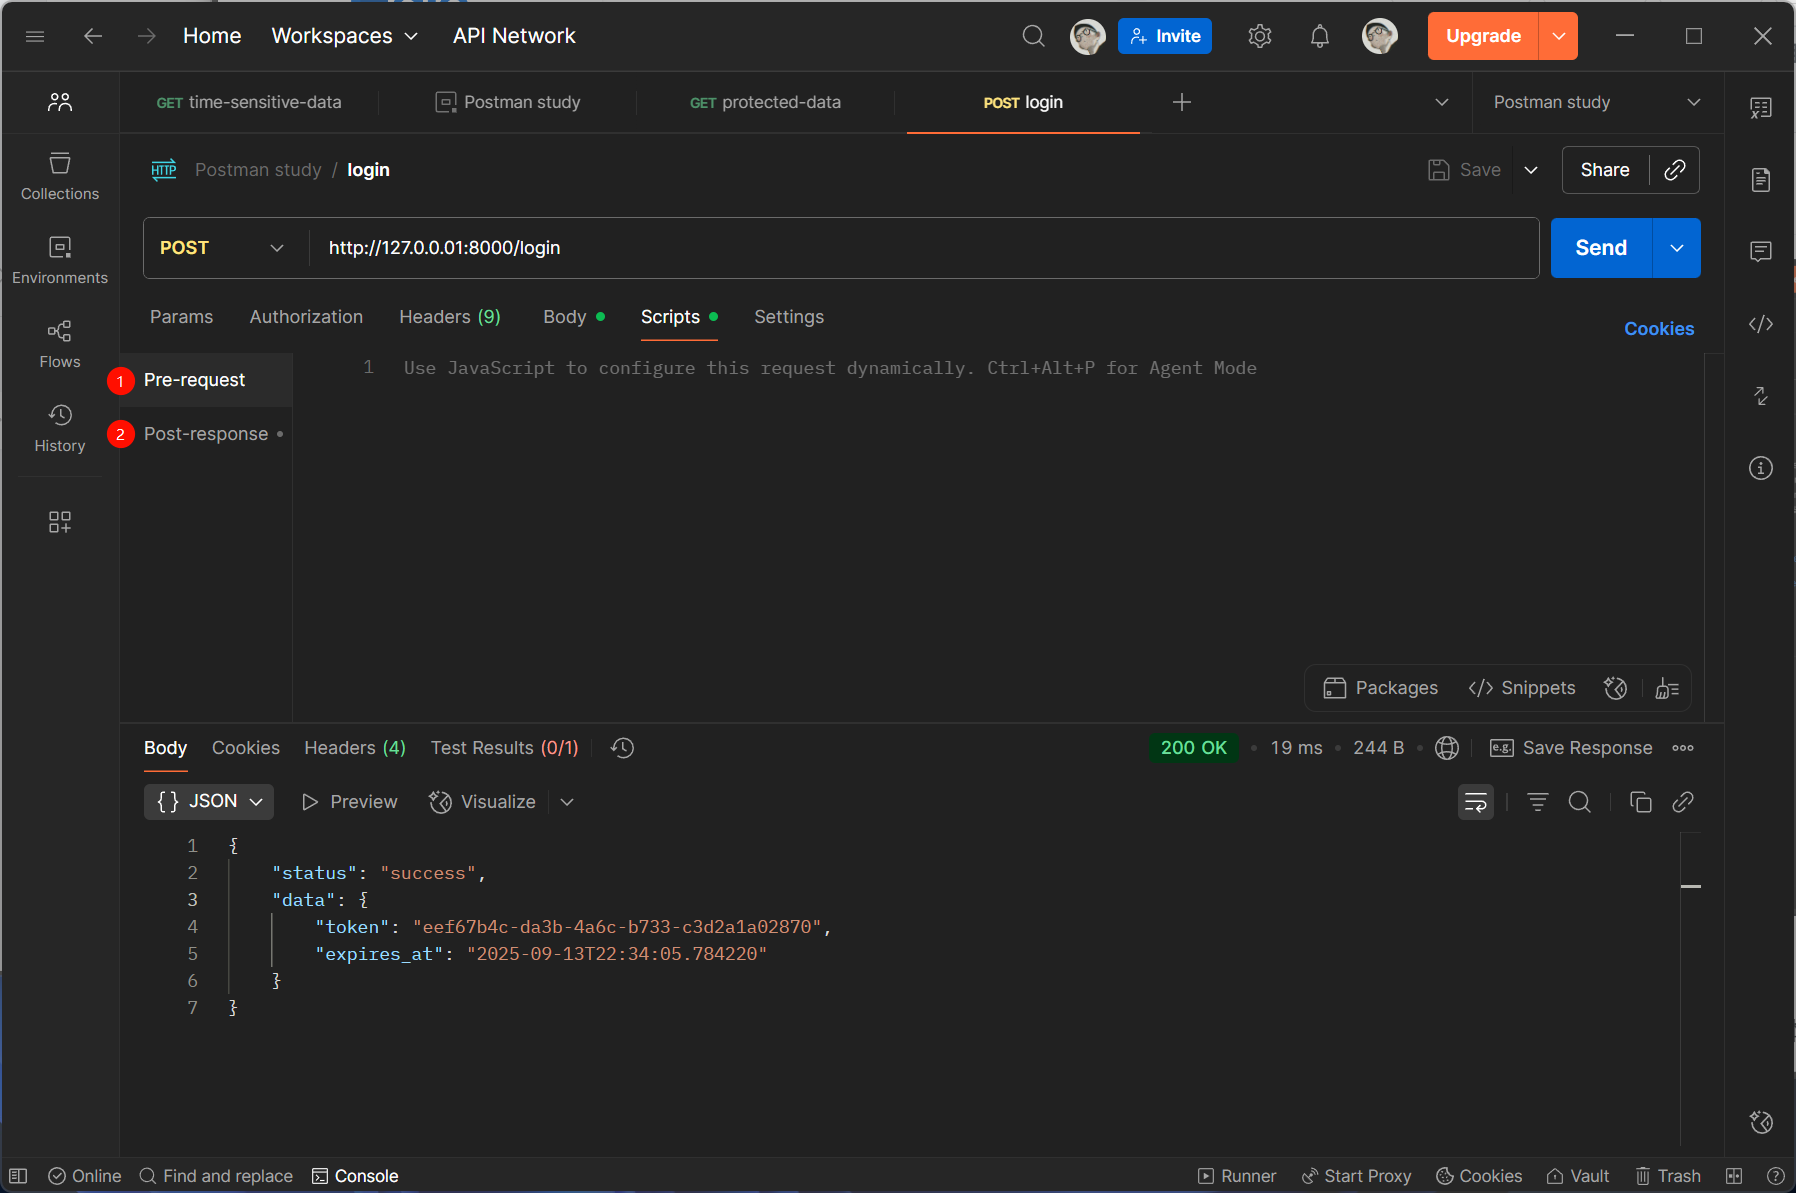Screen dimensions: 1796x1193
Task: Expand the Visualize options chevron
Action: tap(567, 802)
